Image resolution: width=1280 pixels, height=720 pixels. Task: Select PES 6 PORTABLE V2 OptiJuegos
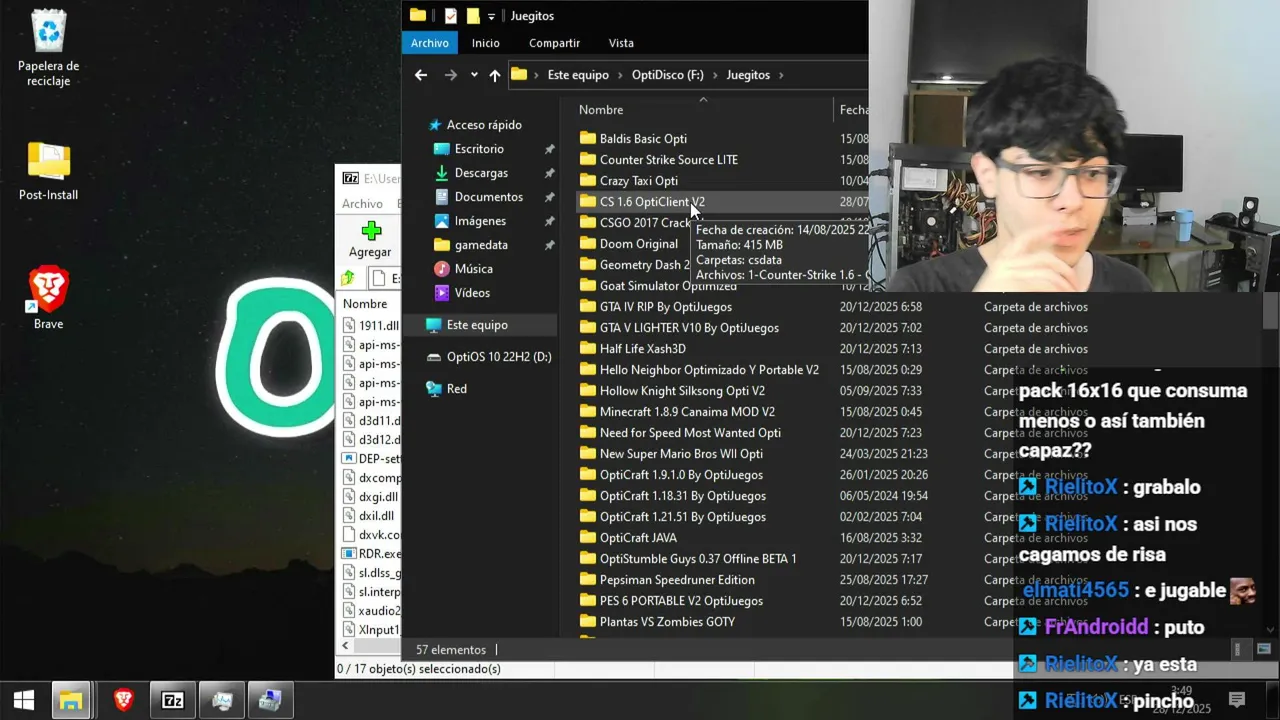tap(681, 601)
